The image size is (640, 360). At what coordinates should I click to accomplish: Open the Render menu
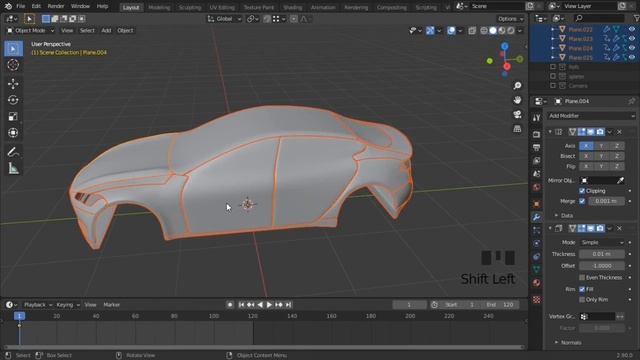pos(56,7)
